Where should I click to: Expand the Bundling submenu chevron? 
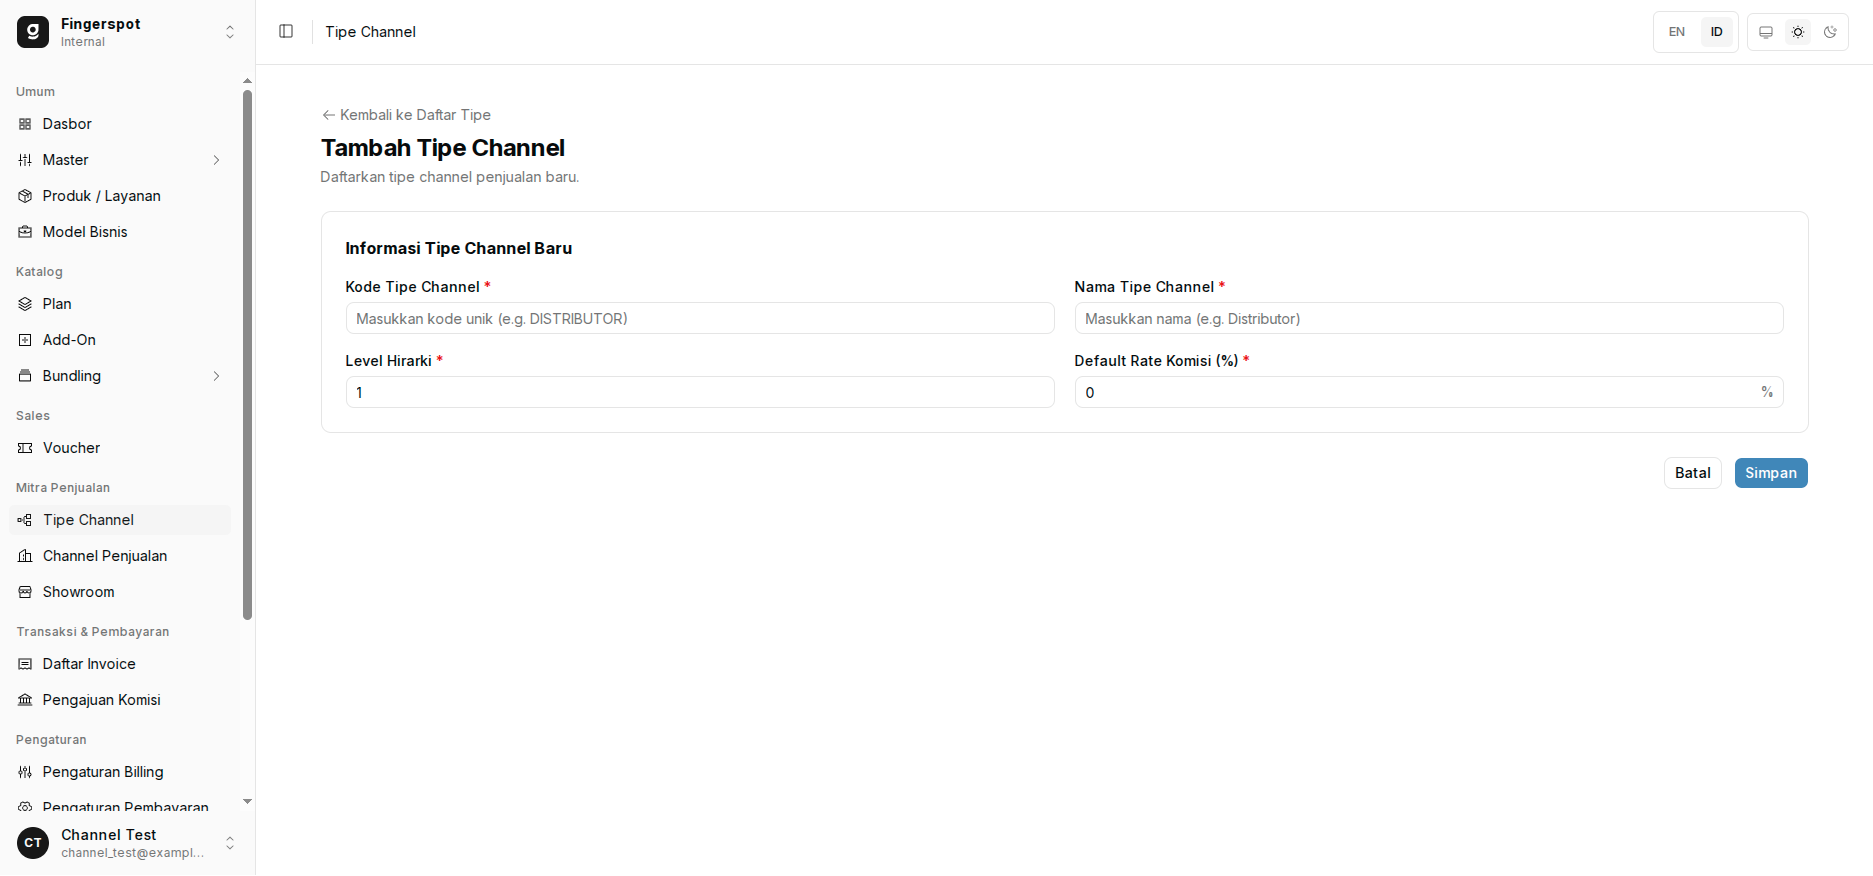(x=216, y=376)
